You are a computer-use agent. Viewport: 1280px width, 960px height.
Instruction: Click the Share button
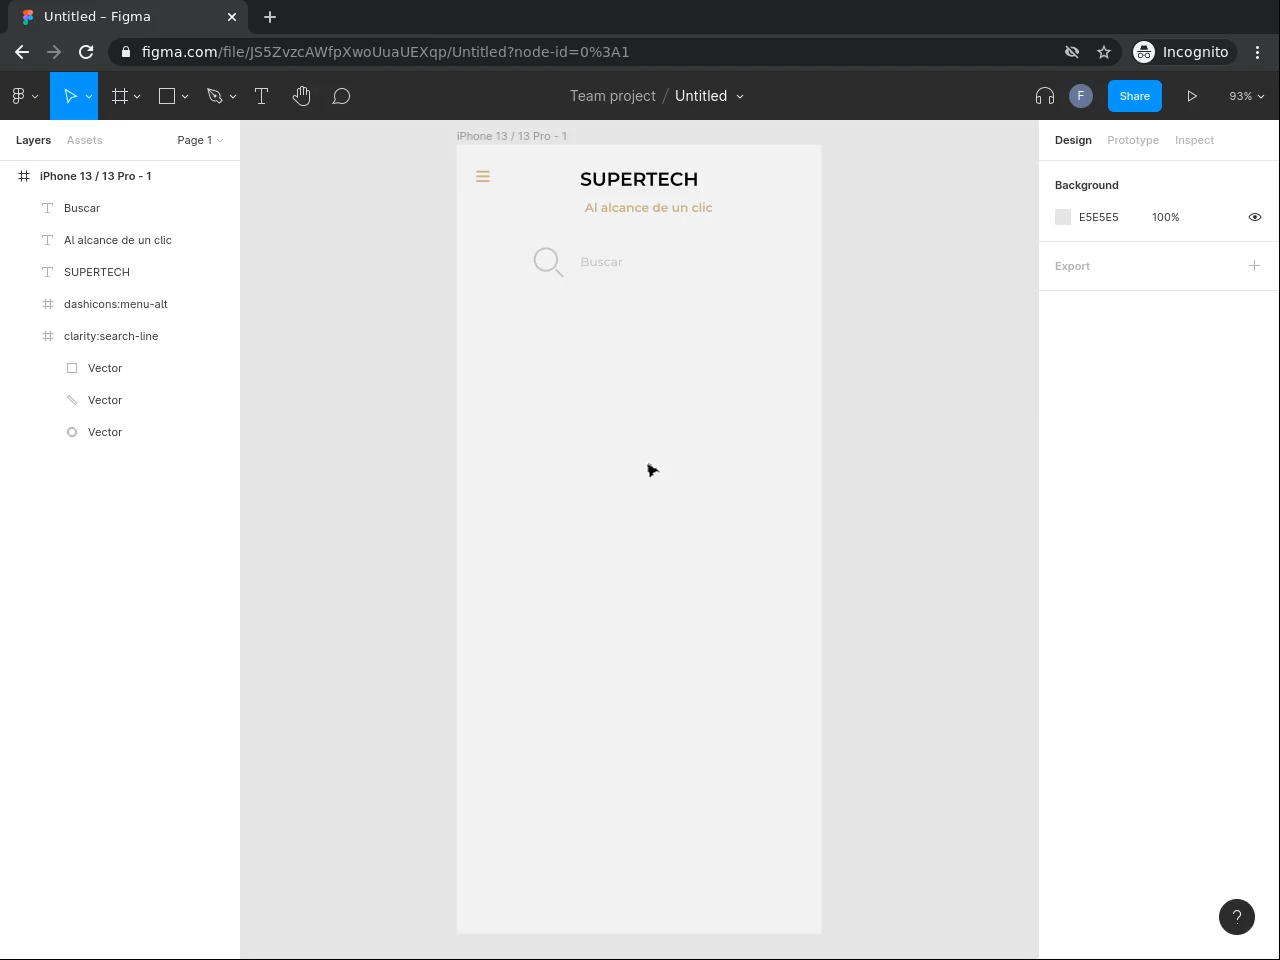coord(1135,96)
